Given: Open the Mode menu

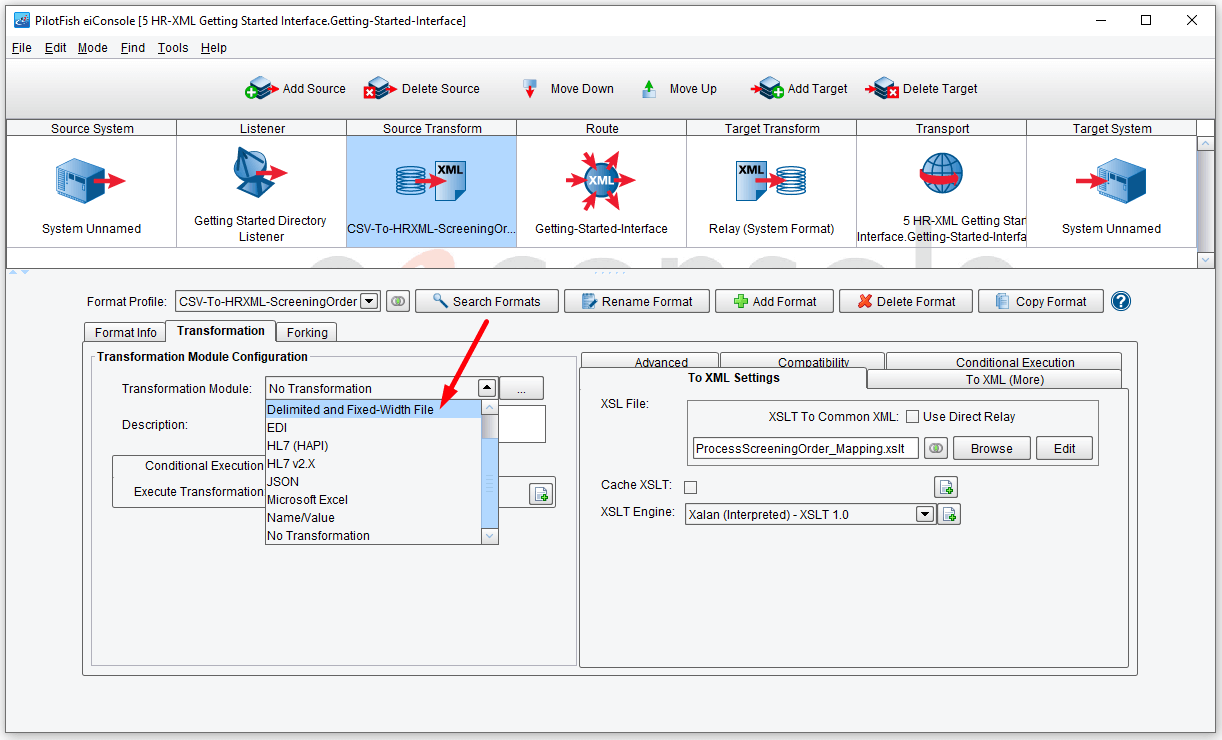Looking at the screenshot, I should tap(93, 47).
